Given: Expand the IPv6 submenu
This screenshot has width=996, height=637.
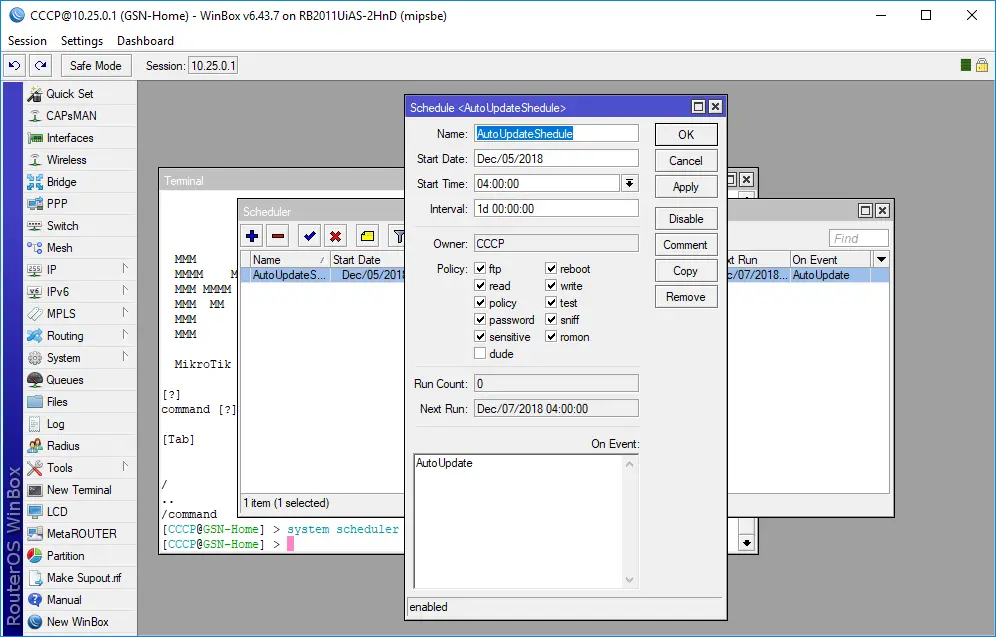Looking at the screenshot, I should (125, 292).
